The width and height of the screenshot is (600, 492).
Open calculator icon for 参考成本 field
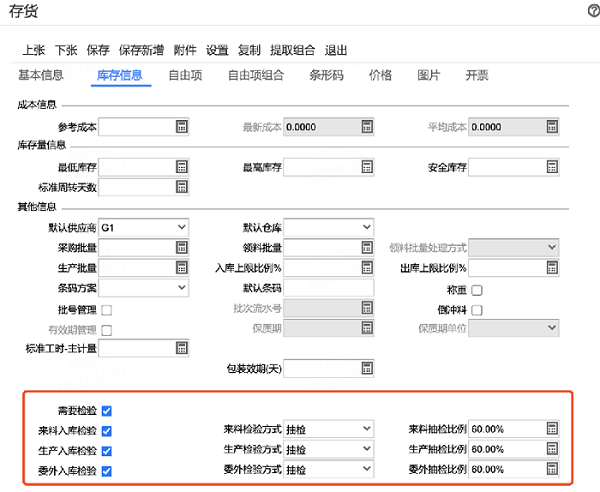point(182,127)
